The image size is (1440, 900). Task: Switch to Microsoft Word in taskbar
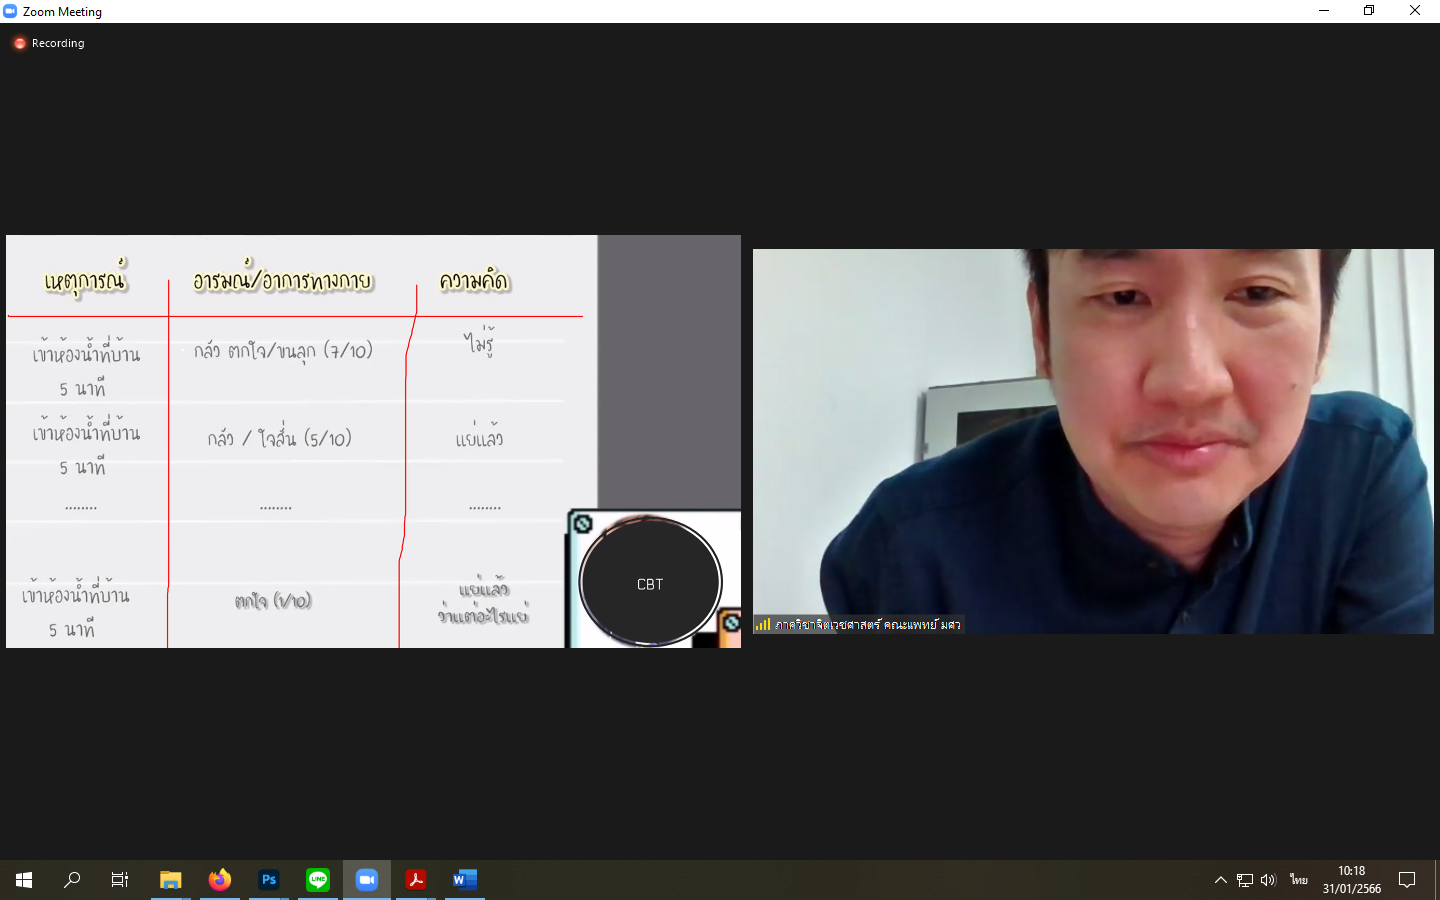[x=465, y=880]
